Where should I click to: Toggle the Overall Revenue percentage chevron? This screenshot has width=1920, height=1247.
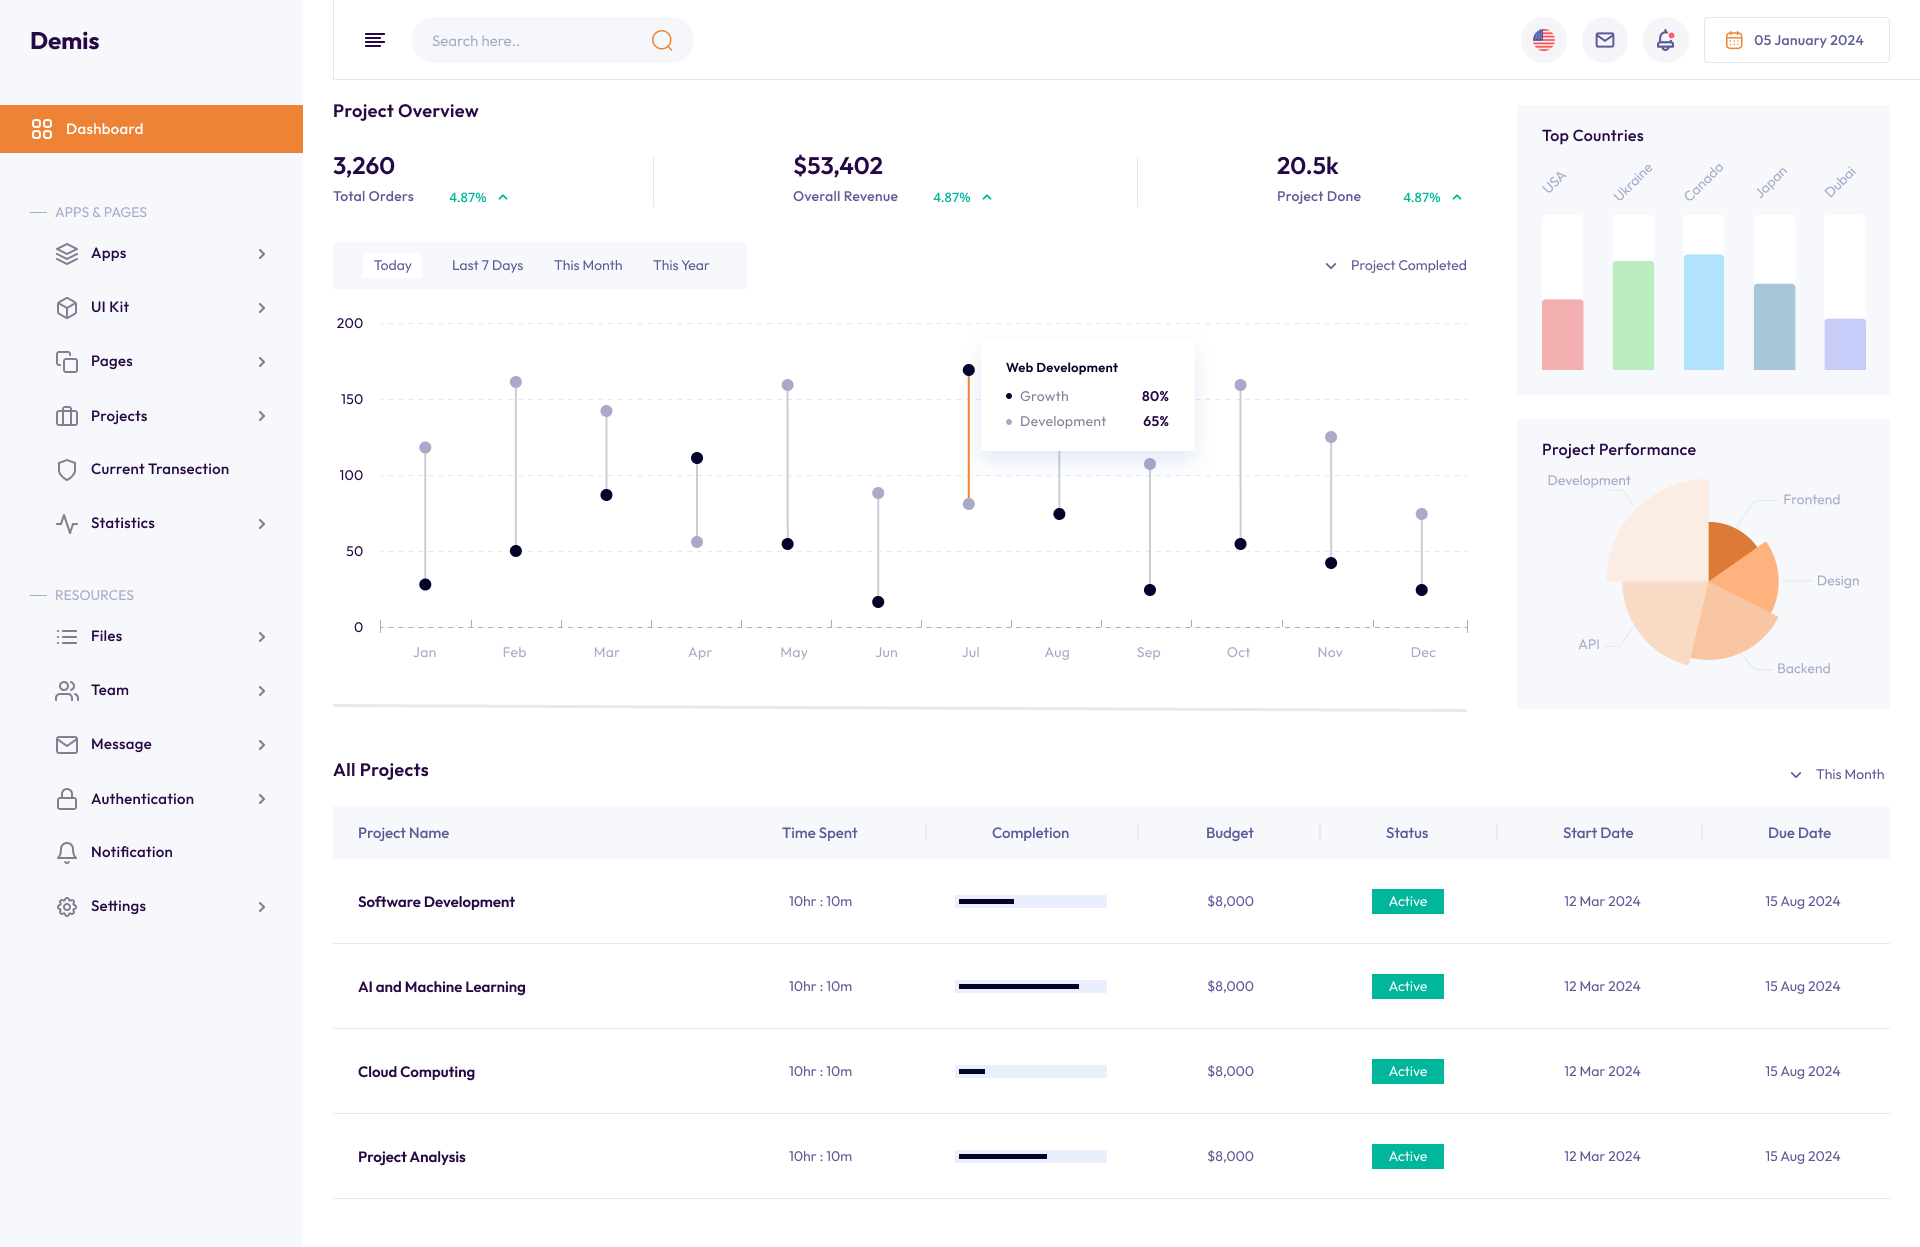click(x=987, y=197)
